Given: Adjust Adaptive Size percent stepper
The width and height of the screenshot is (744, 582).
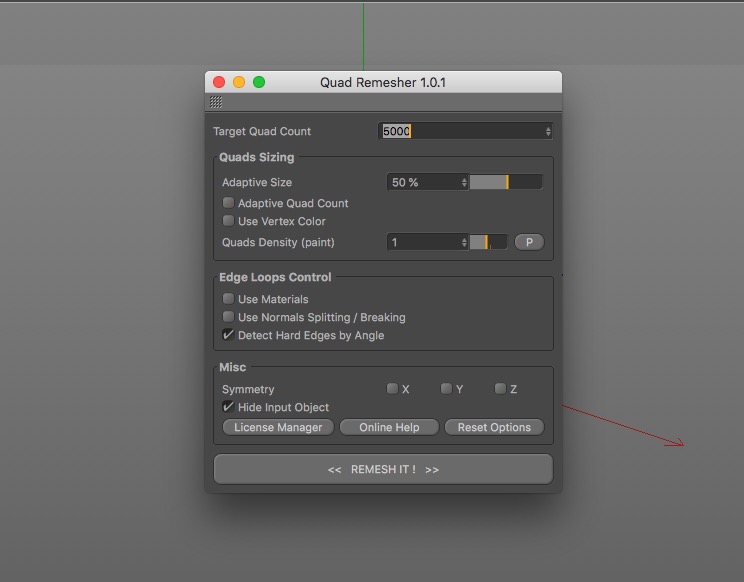Looking at the screenshot, I should pos(464,182).
